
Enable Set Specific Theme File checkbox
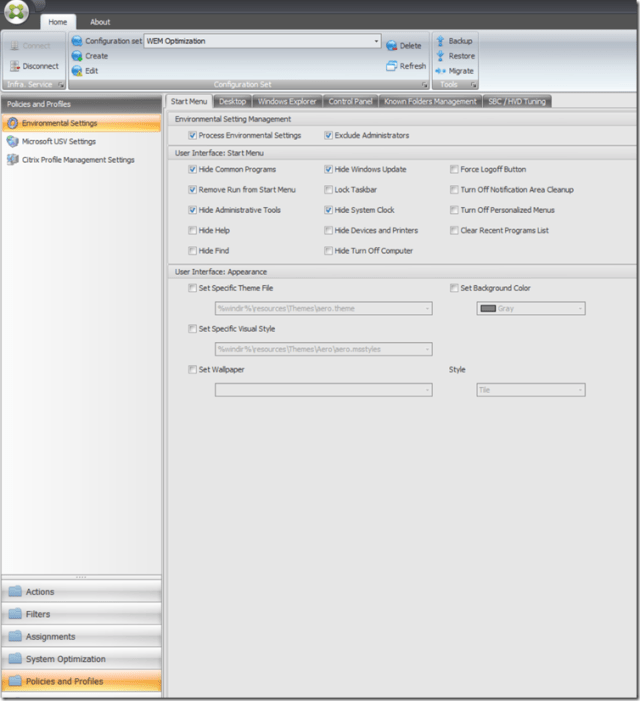[x=193, y=288]
